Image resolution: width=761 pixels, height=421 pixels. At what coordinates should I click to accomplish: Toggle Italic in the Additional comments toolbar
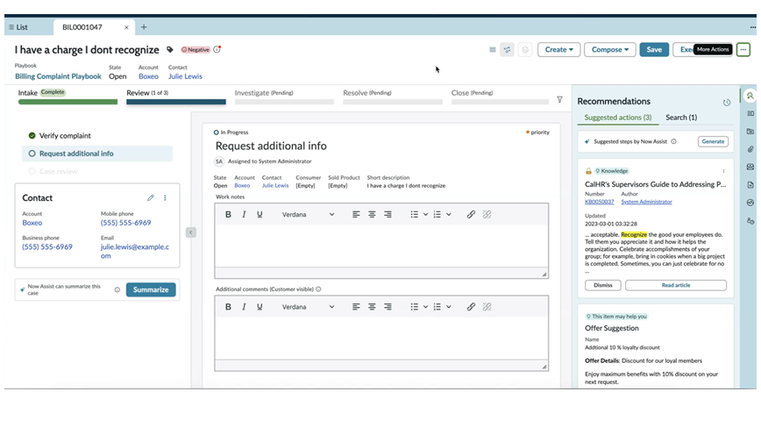tap(244, 307)
